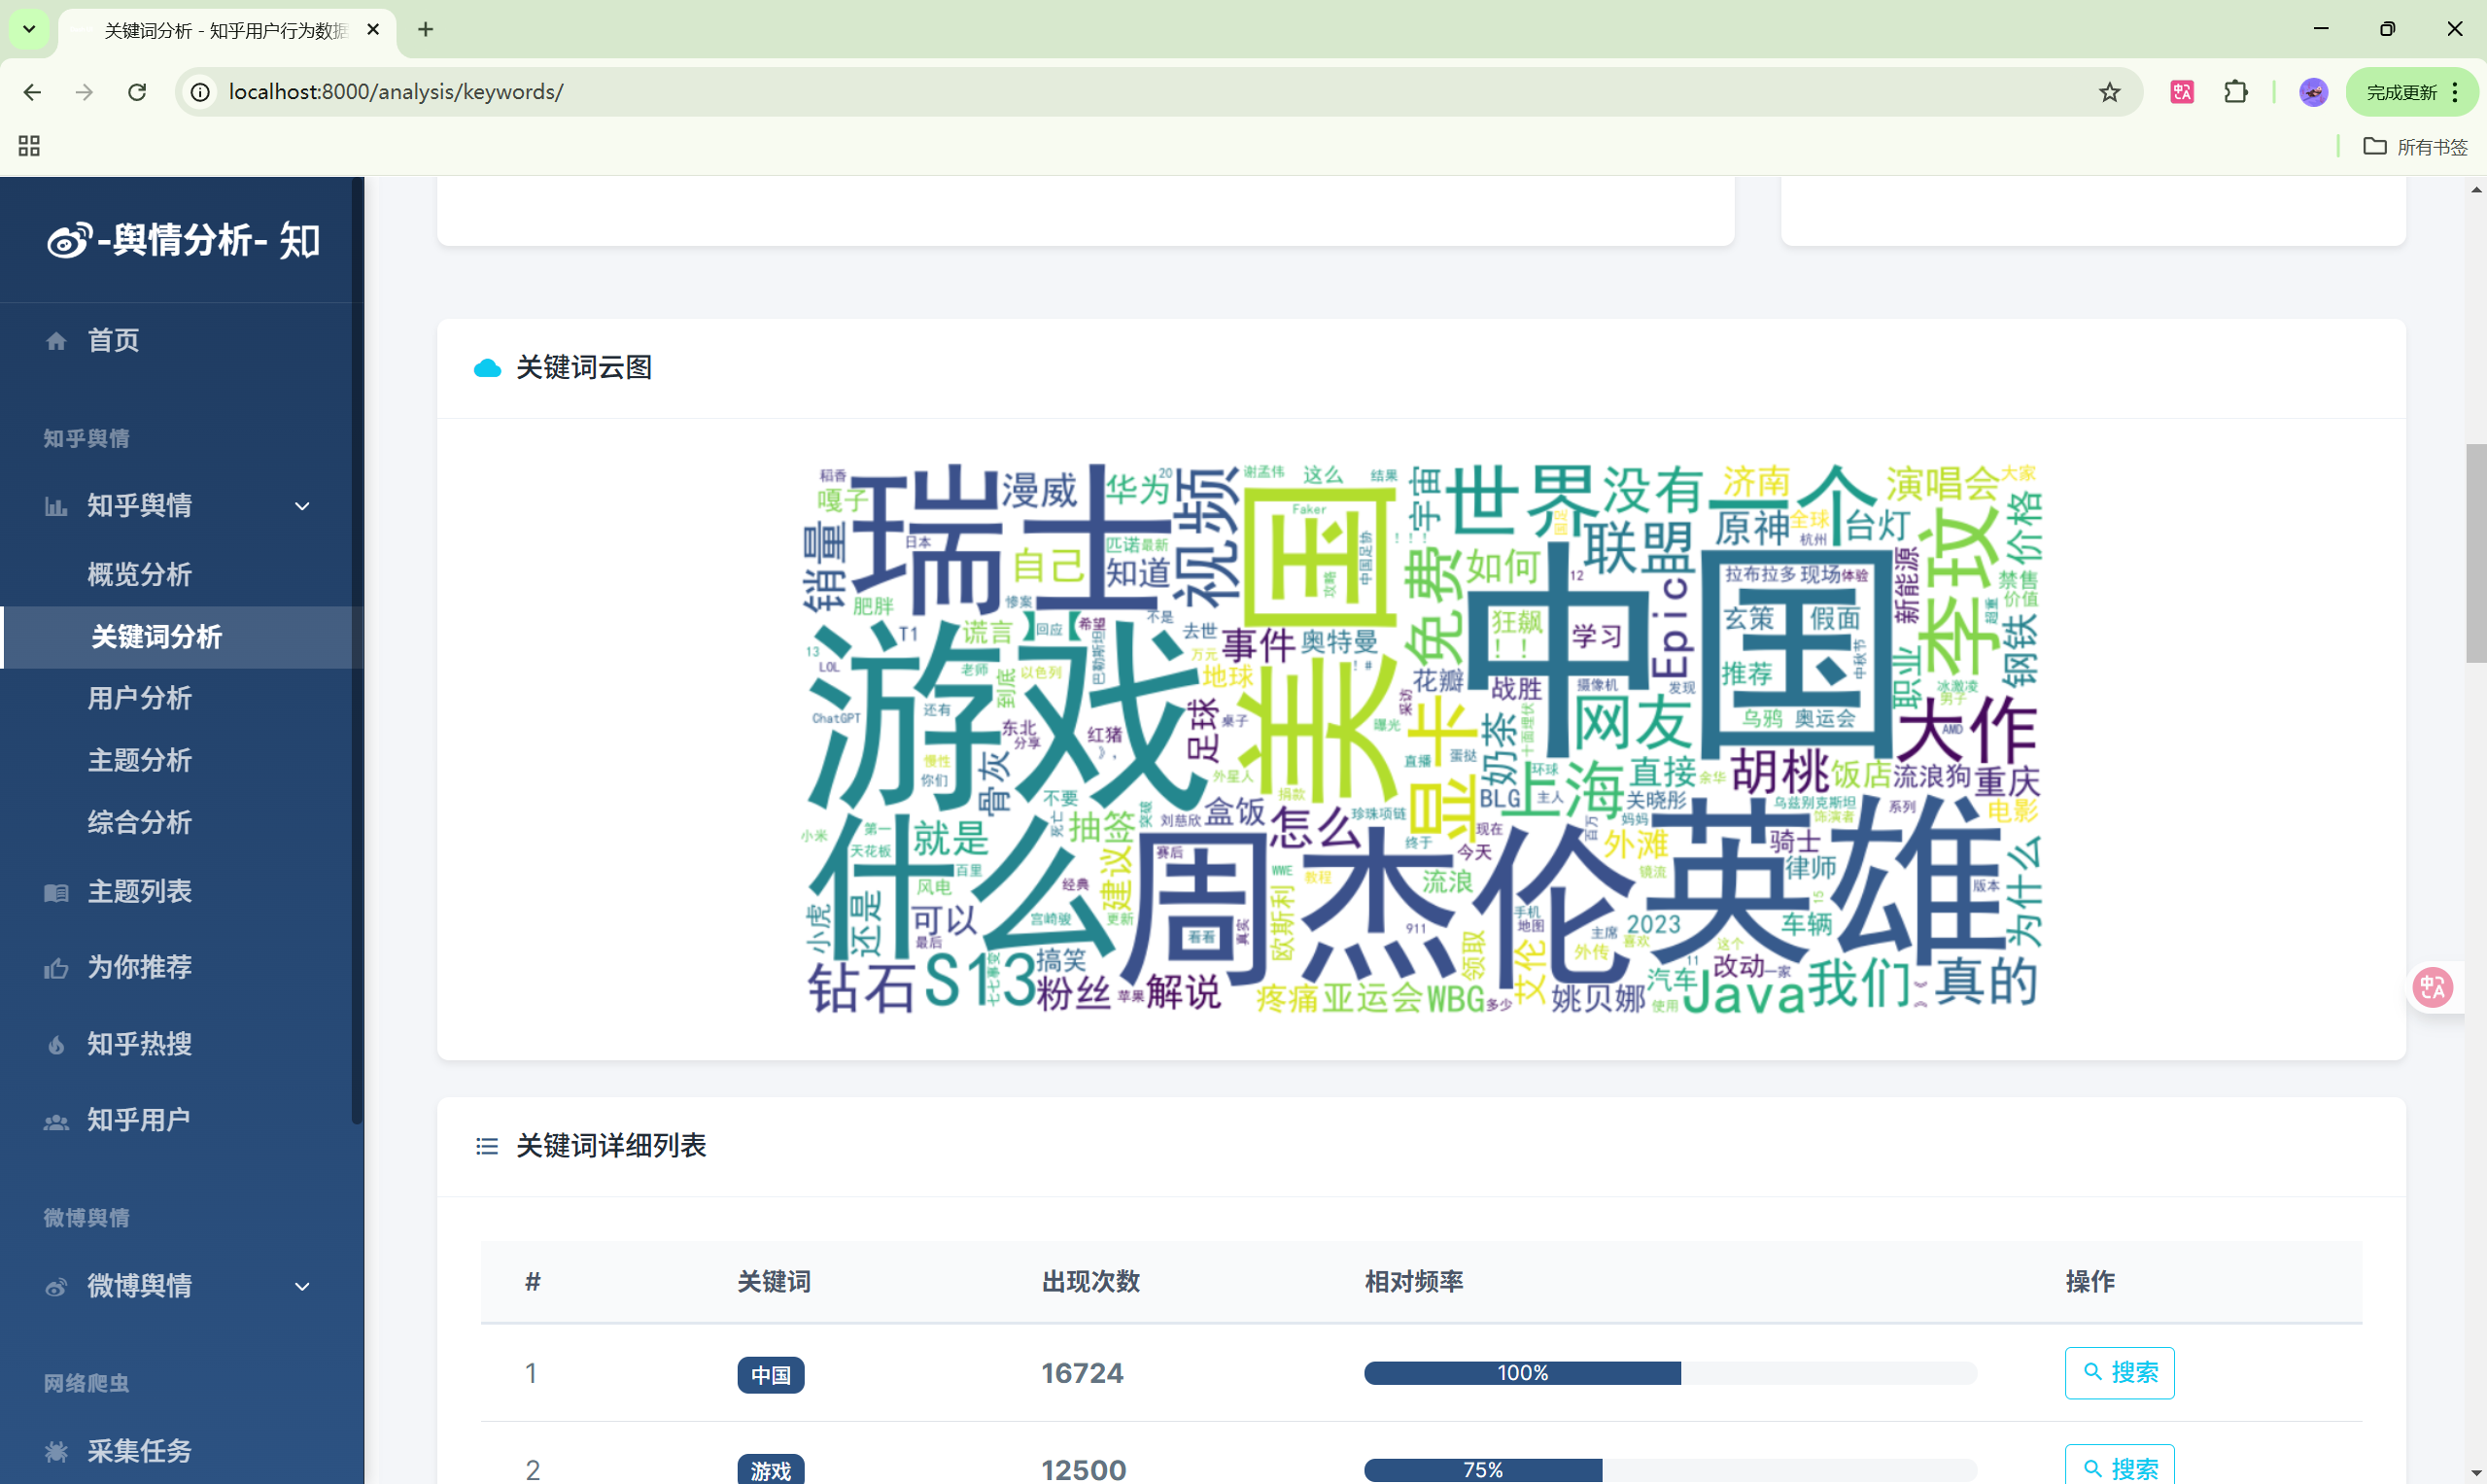Click 搜索 button for keyword 中国
Screen dimensions: 2487x1484
coord(2118,1372)
